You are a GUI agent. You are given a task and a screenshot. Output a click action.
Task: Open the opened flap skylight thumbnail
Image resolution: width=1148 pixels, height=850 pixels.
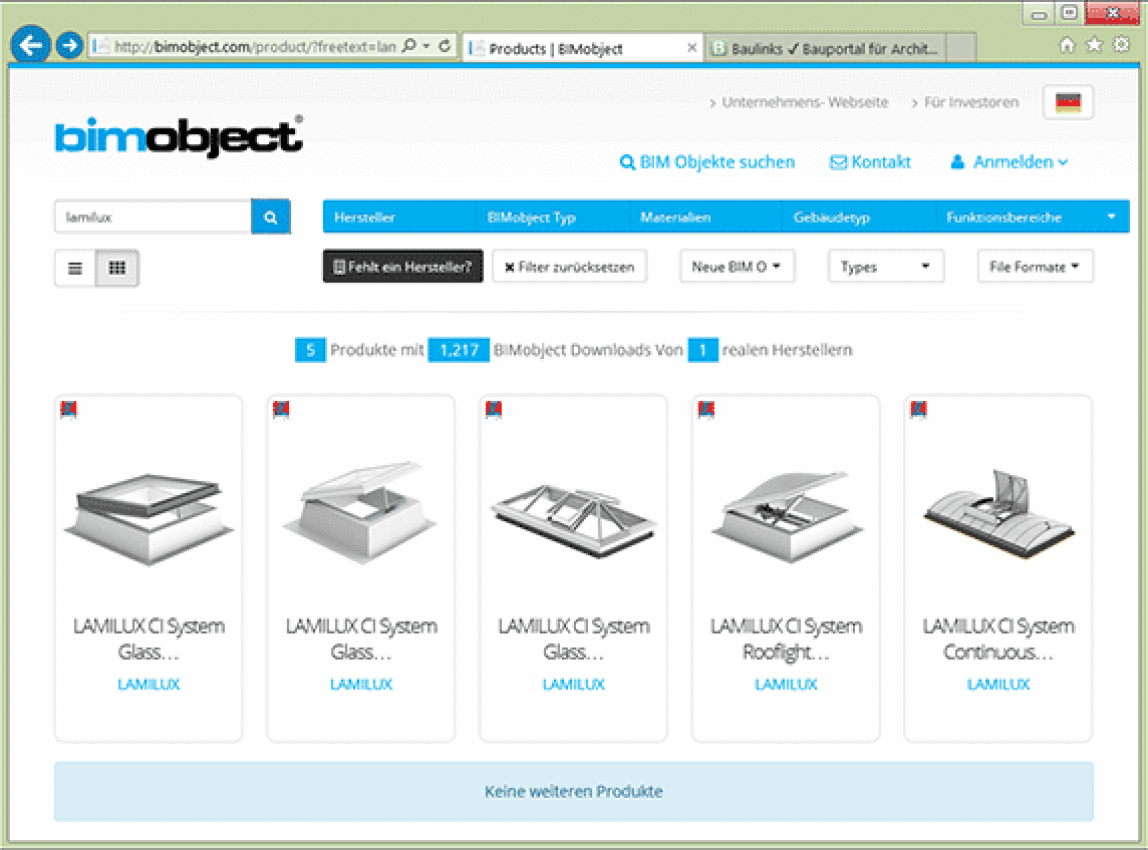click(x=361, y=512)
